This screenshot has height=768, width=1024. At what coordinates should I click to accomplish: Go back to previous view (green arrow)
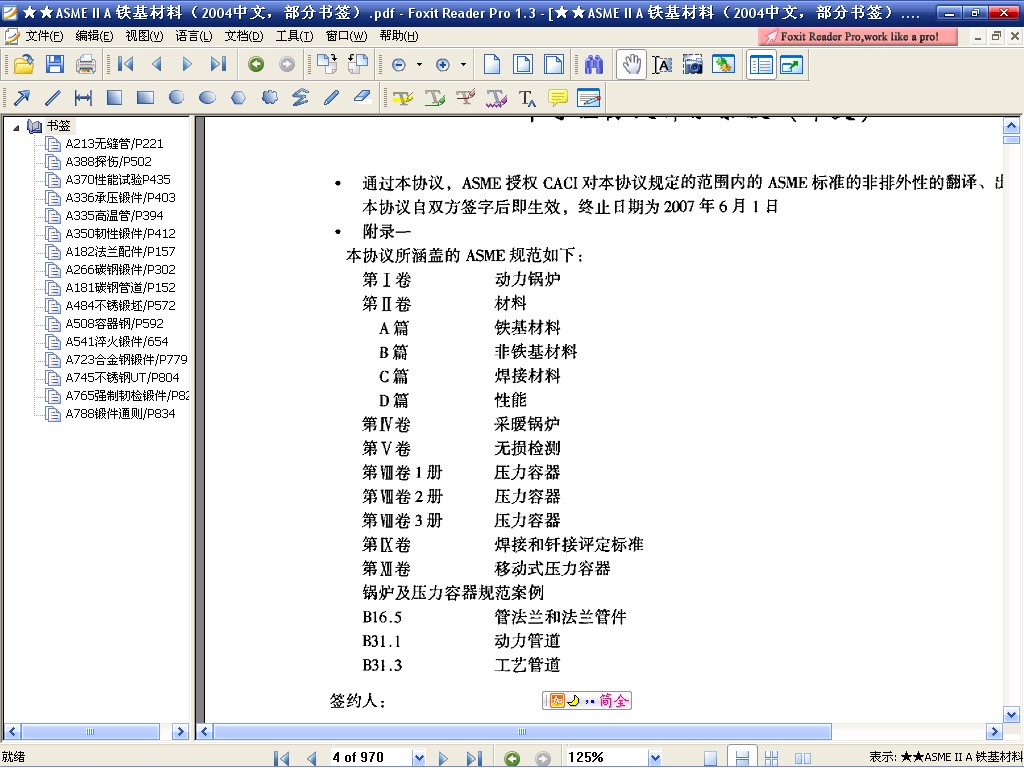click(x=256, y=64)
